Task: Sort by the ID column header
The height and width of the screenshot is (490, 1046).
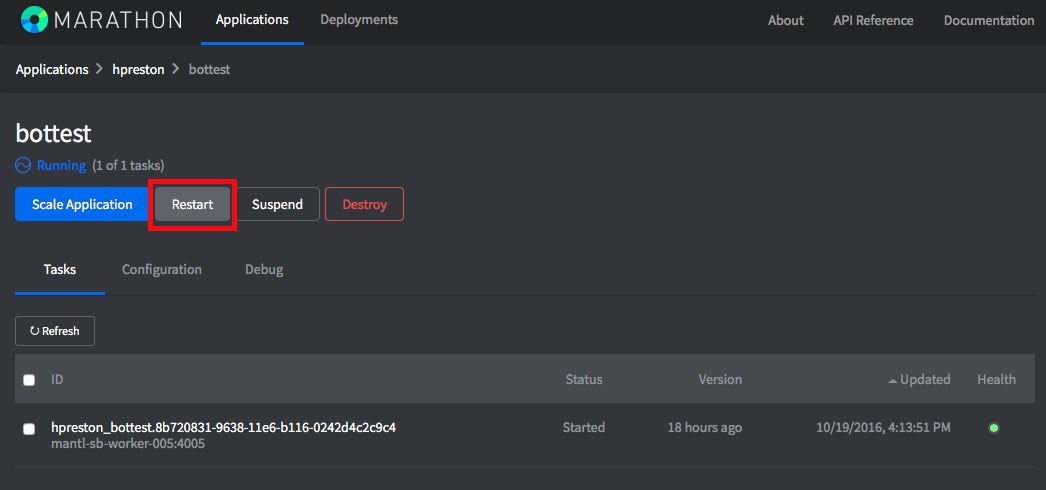Action: (x=57, y=379)
